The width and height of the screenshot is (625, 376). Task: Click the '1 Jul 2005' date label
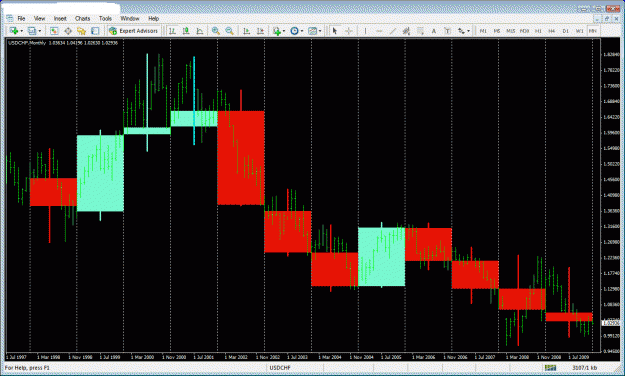(x=391, y=357)
